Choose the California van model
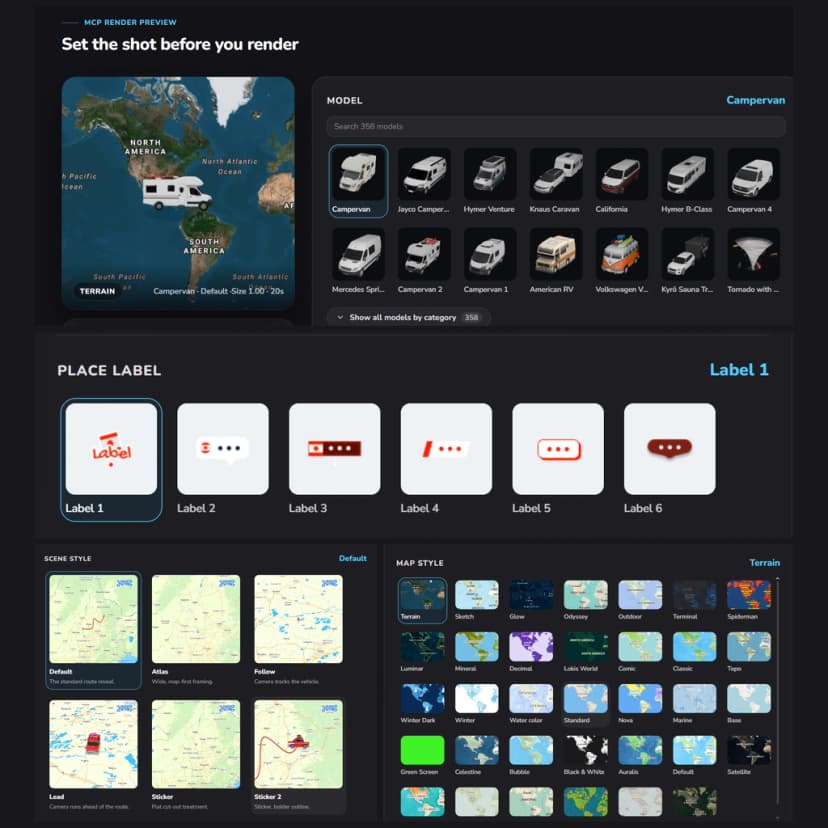Viewport: 828px width, 828px height. click(622, 174)
